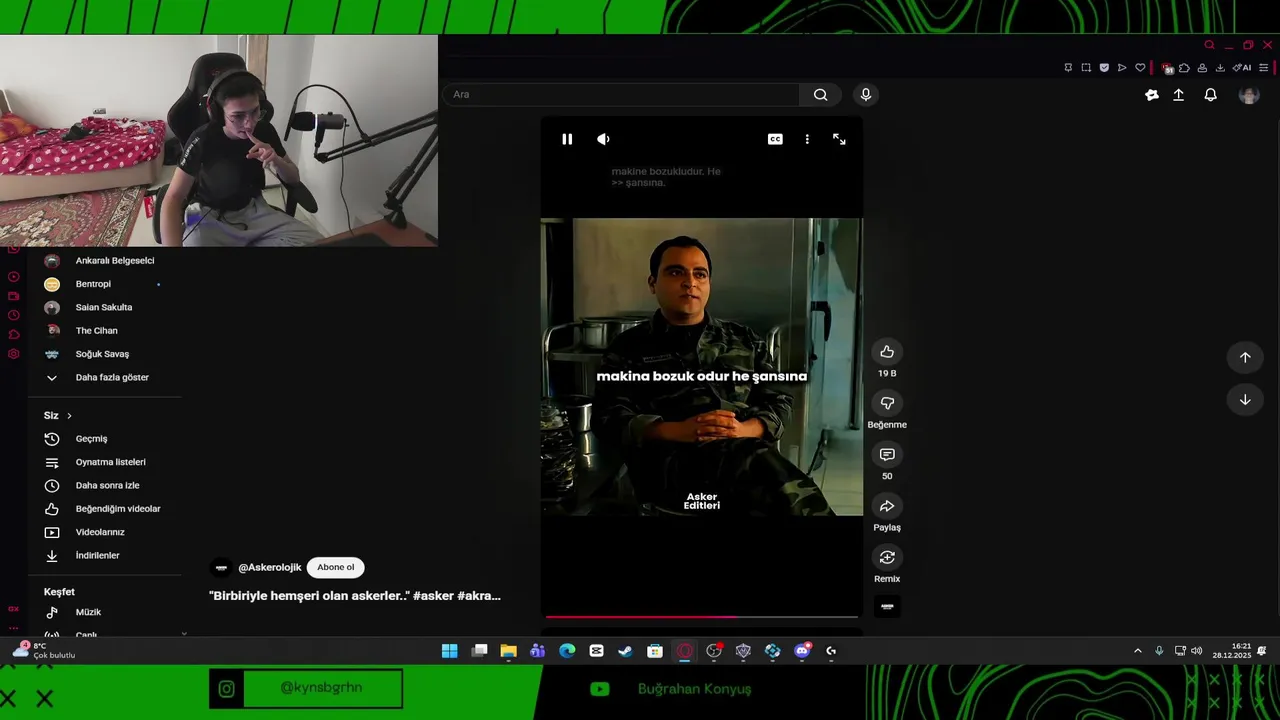Open Opera tab search magnifier
Screen dimensions: 1280x720
(1209, 45)
